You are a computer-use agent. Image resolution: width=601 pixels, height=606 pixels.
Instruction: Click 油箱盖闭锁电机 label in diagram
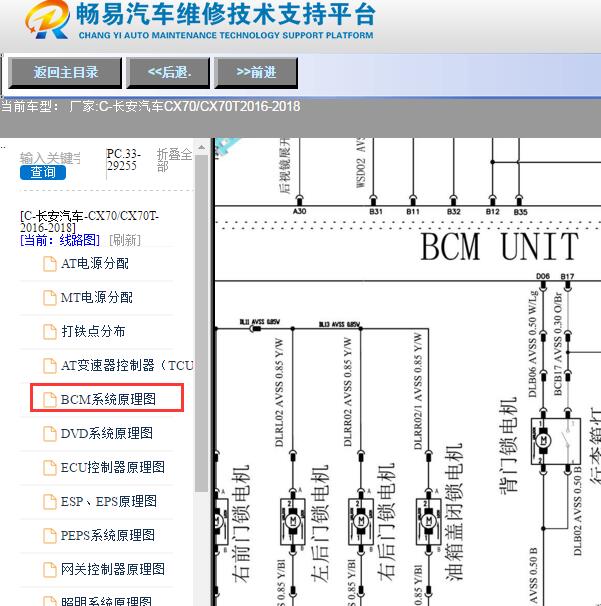coord(453,511)
